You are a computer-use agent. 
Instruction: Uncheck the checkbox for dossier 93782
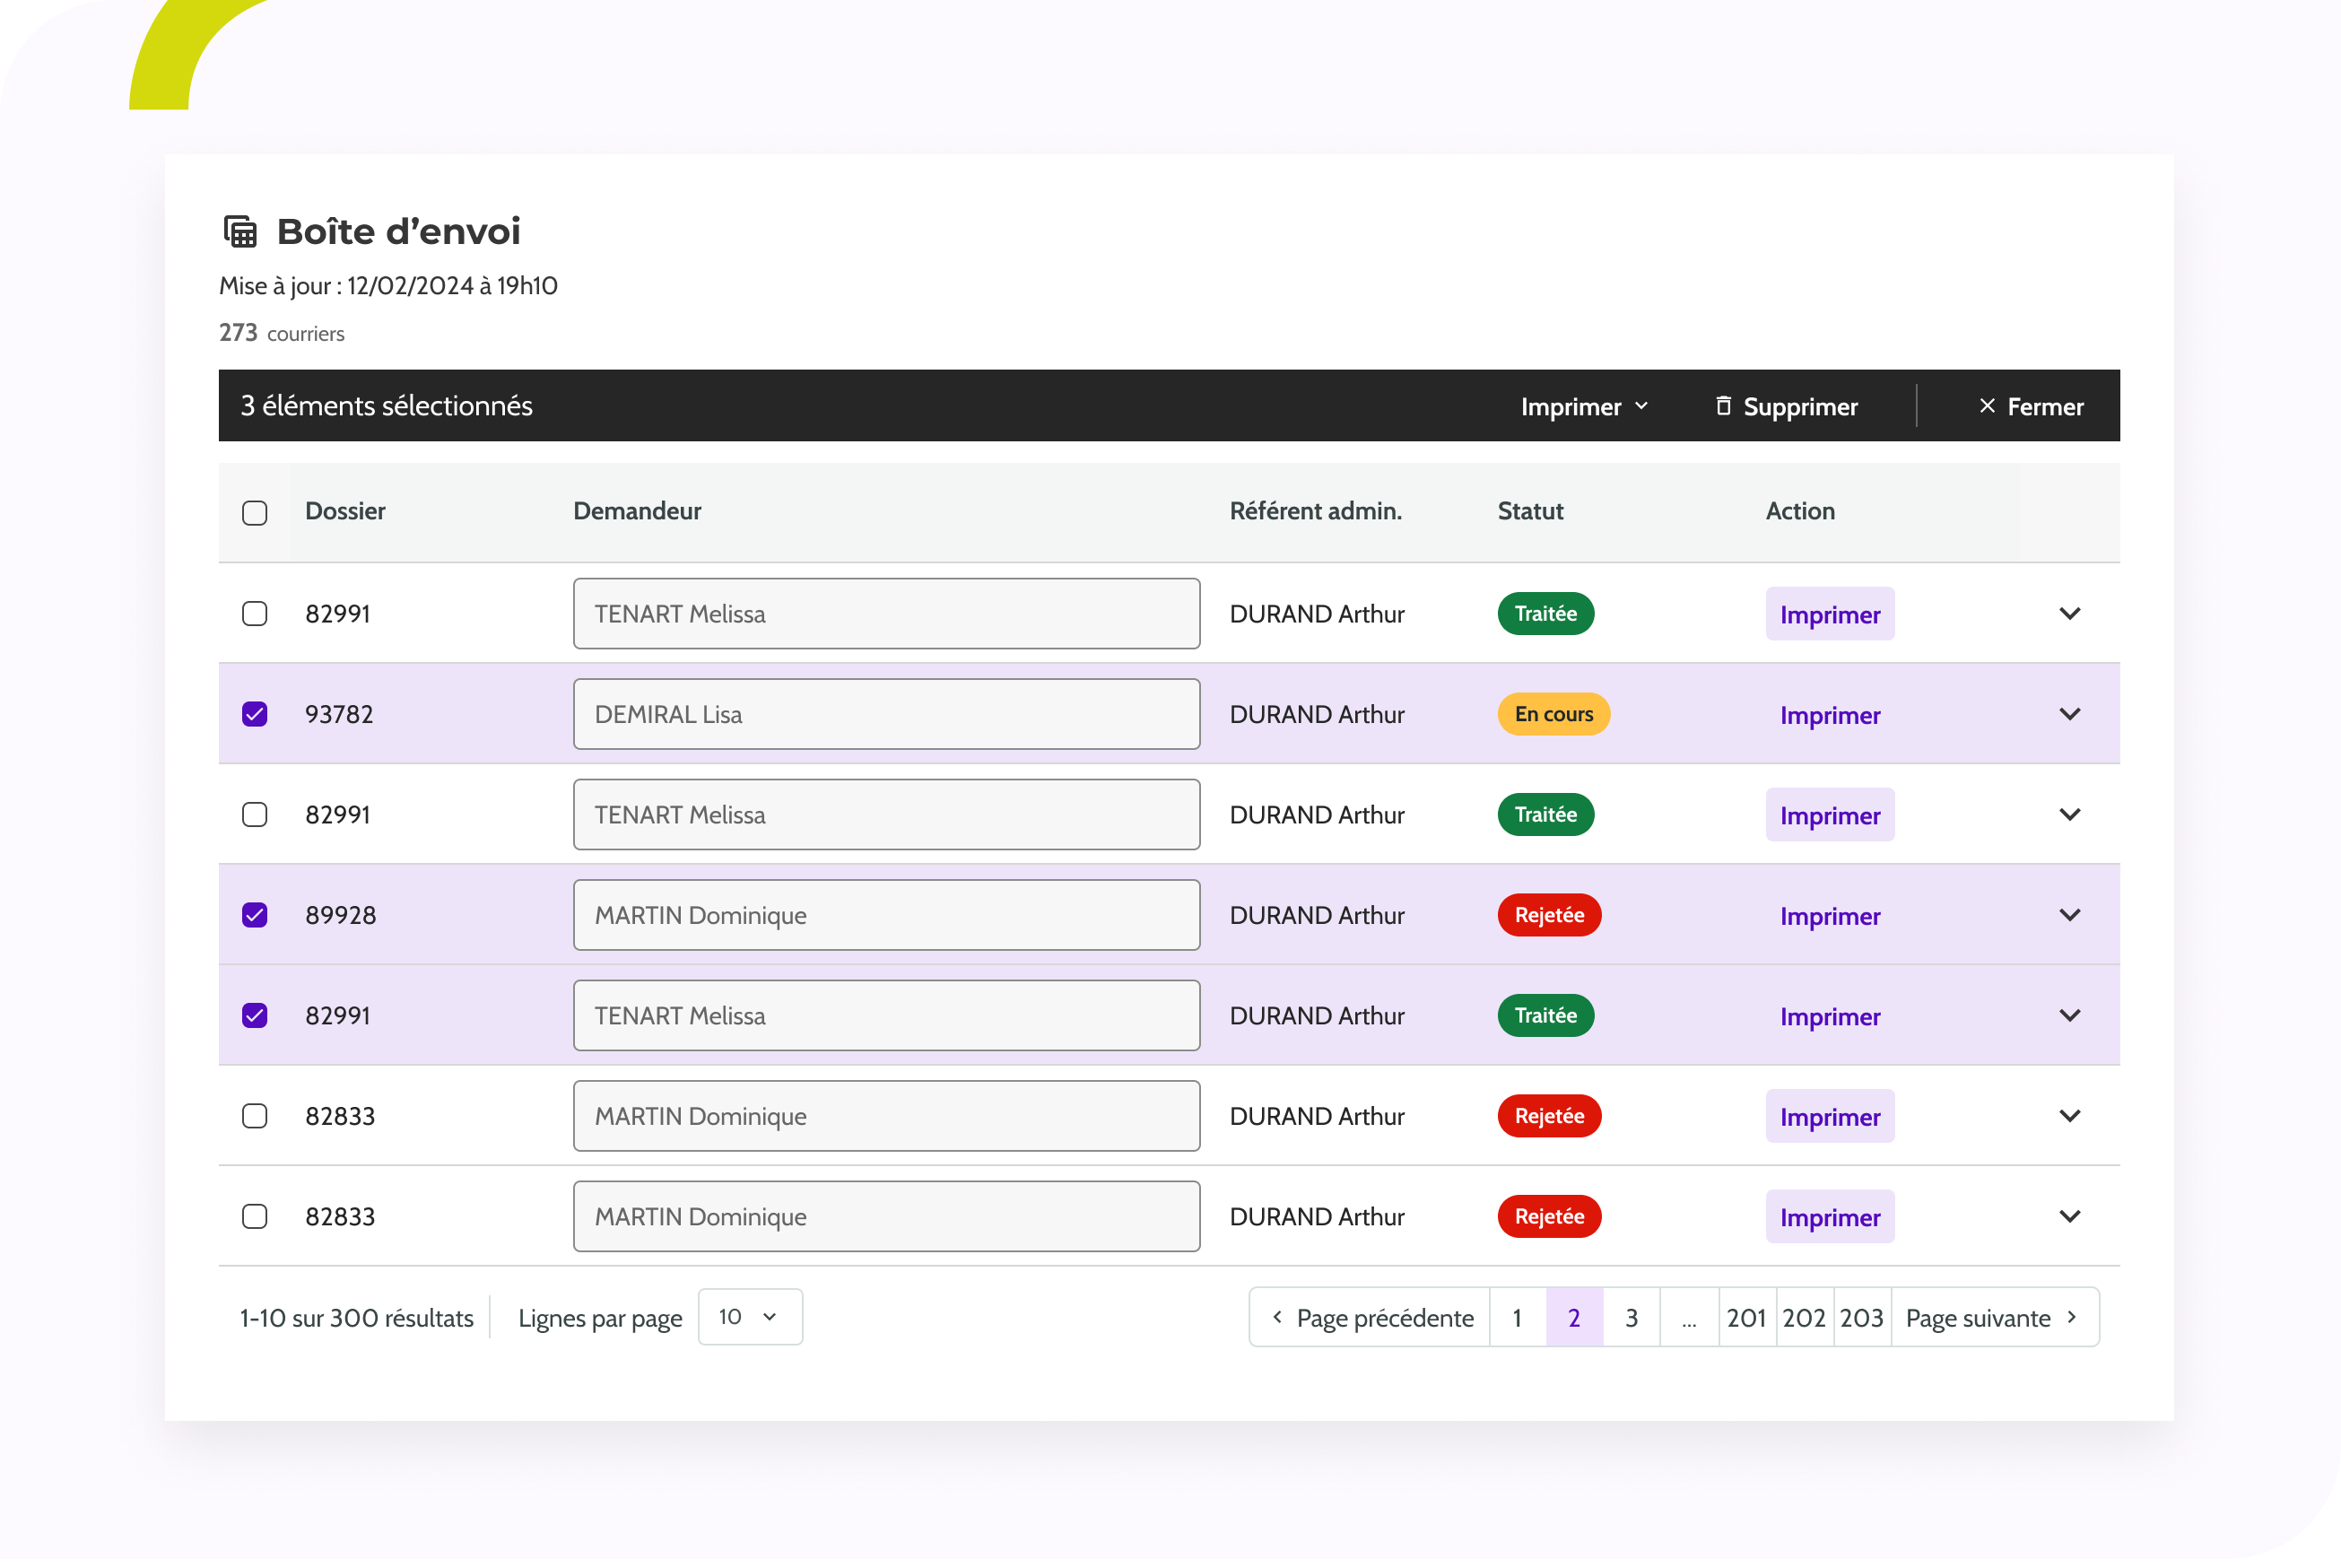(x=255, y=714)
